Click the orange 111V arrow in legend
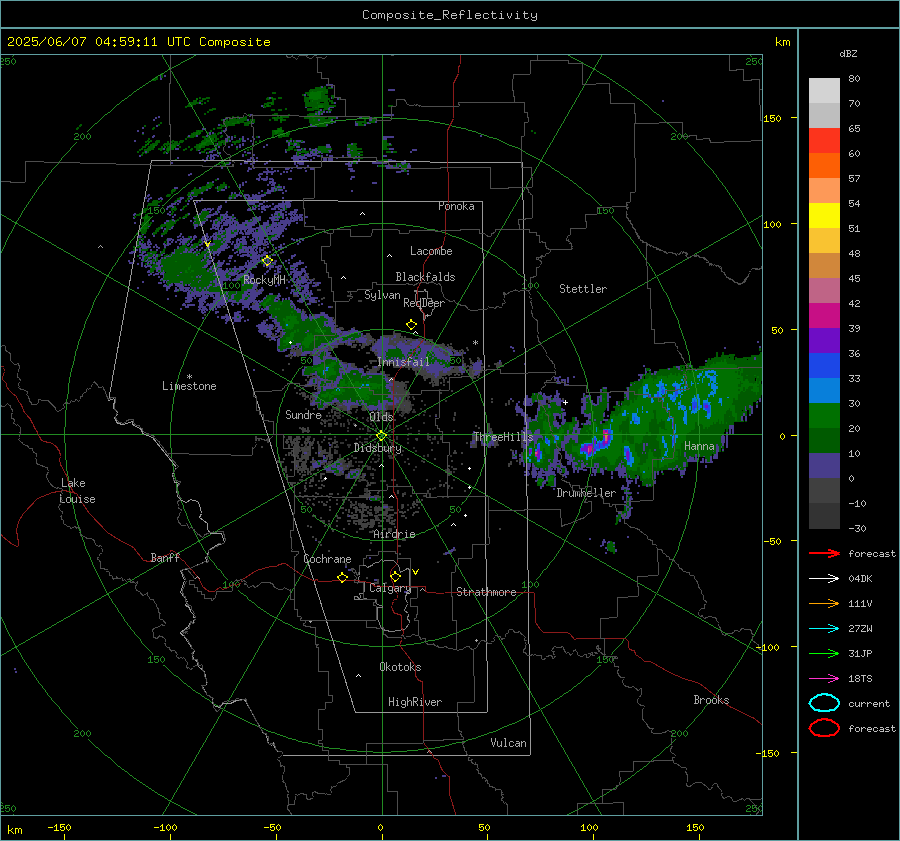Image resolution: width=900 pixels, height=841 pixels. [x=824, y=603]
